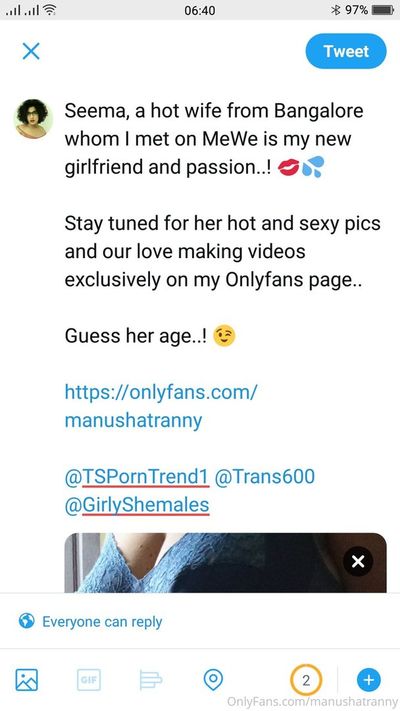Open the GIF picker

coord(88,680)
